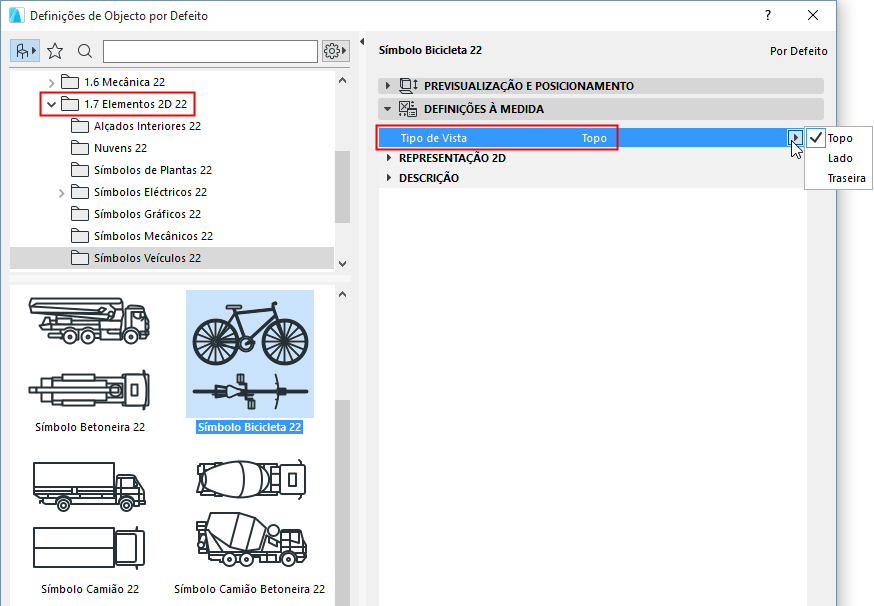Click the Símbolo Bicicleta 22 header title
The width and height of the screenshot is (874, 606).
click(430, 50)
